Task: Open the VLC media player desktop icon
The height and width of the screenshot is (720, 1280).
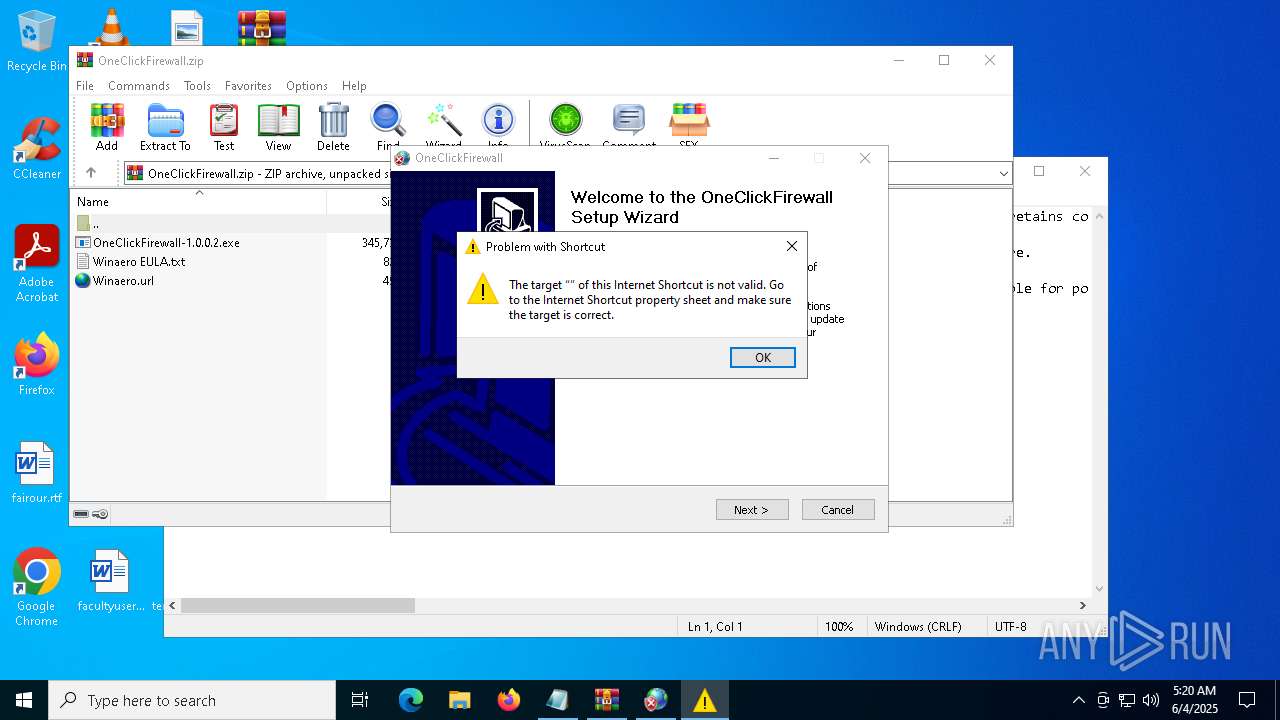Action: 110,27
